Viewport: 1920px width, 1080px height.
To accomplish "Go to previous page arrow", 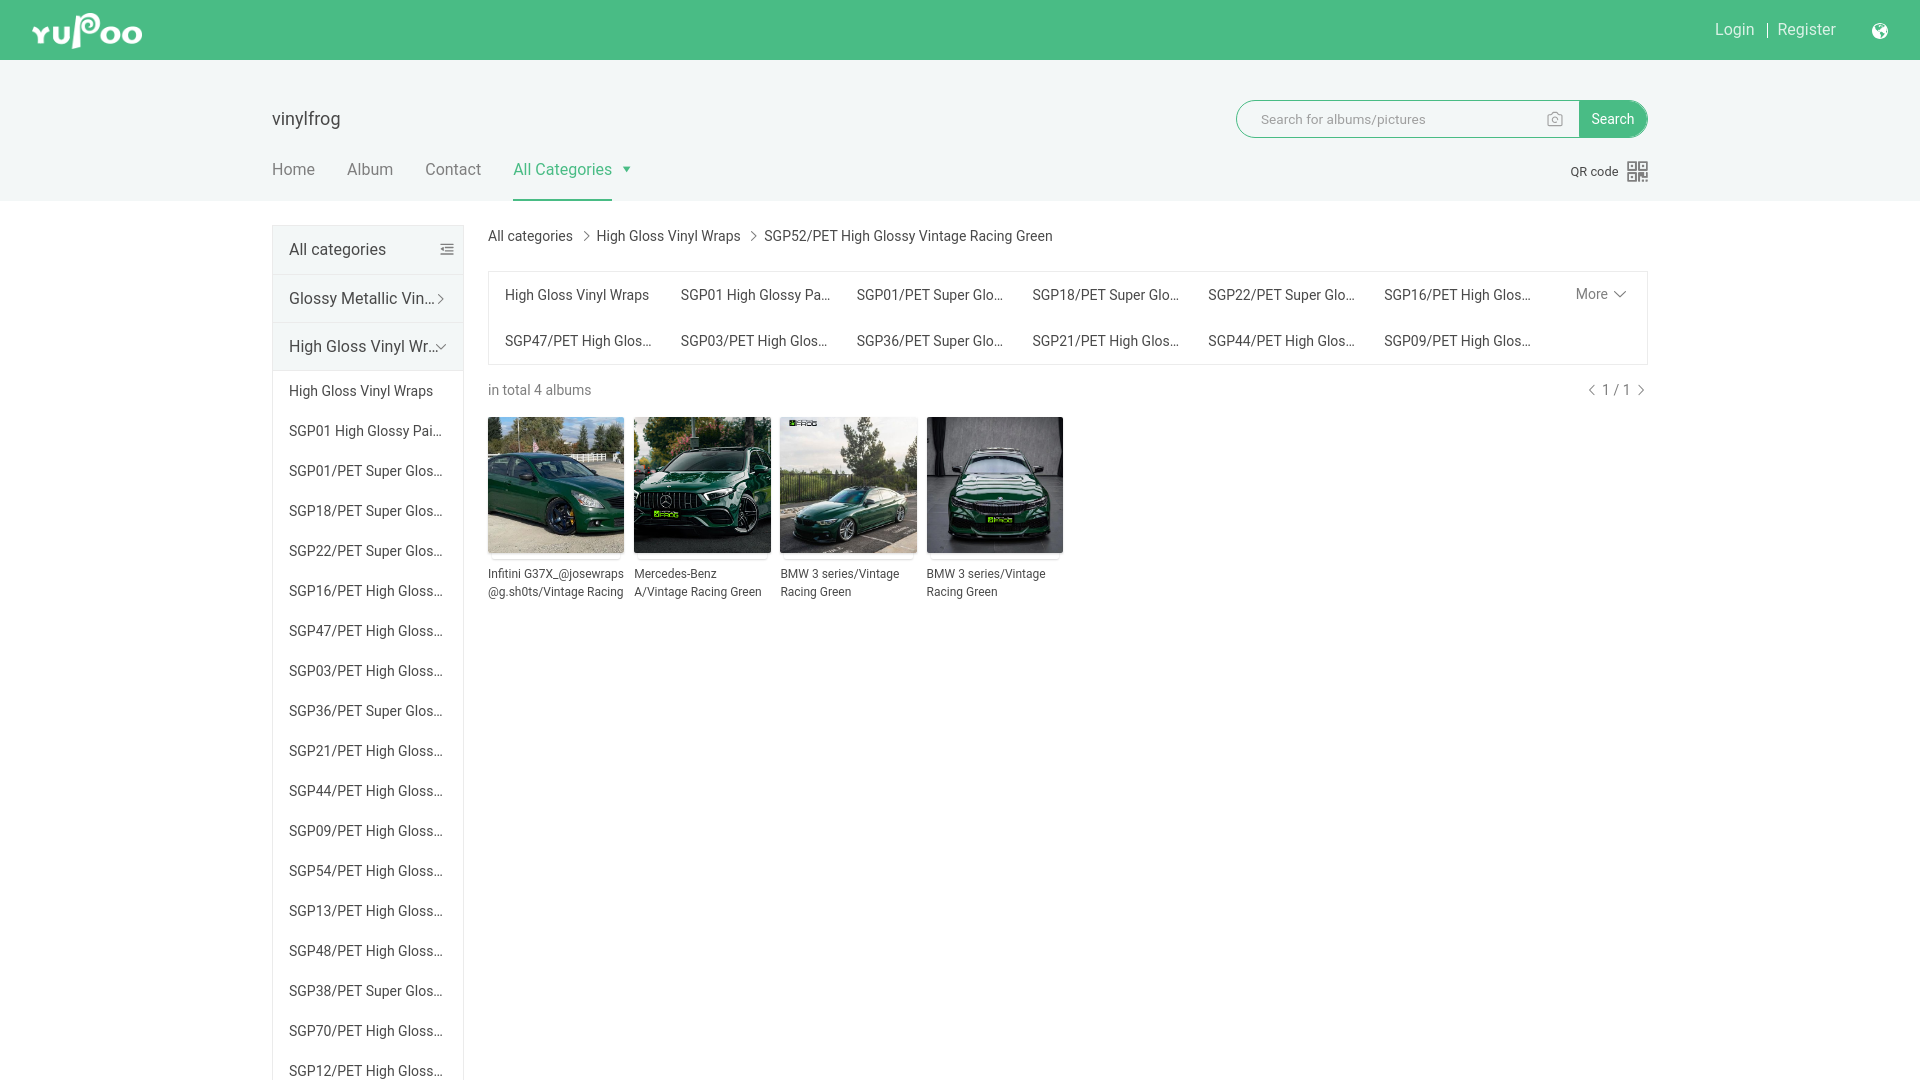I will point(1592,390).
